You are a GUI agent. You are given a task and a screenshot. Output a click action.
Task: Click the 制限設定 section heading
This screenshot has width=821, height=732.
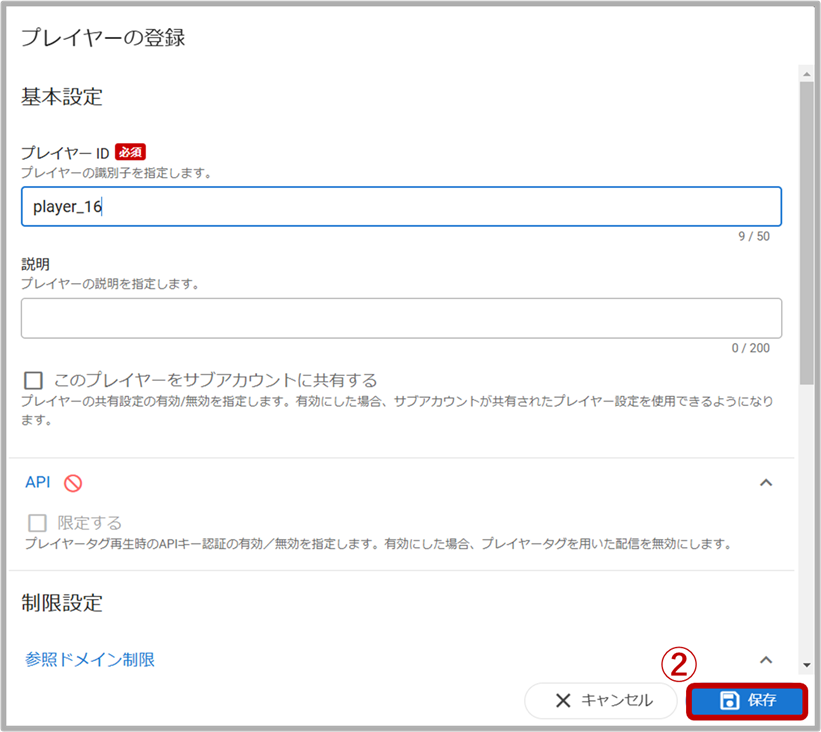[x=62, y=603]
